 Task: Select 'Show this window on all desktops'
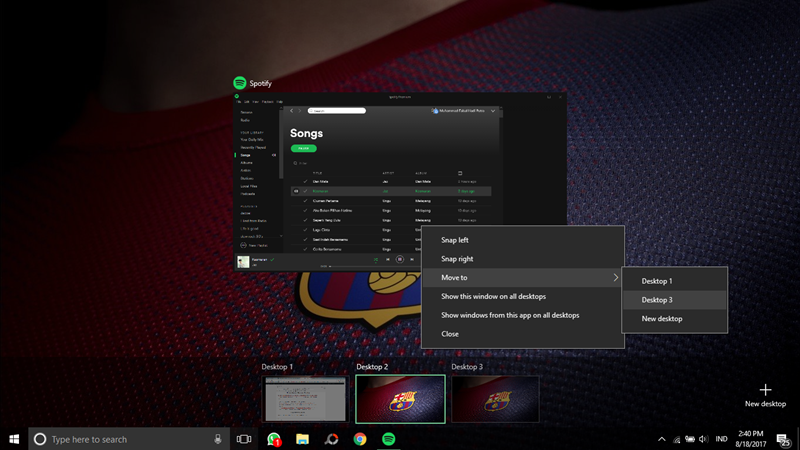(496, 296)
